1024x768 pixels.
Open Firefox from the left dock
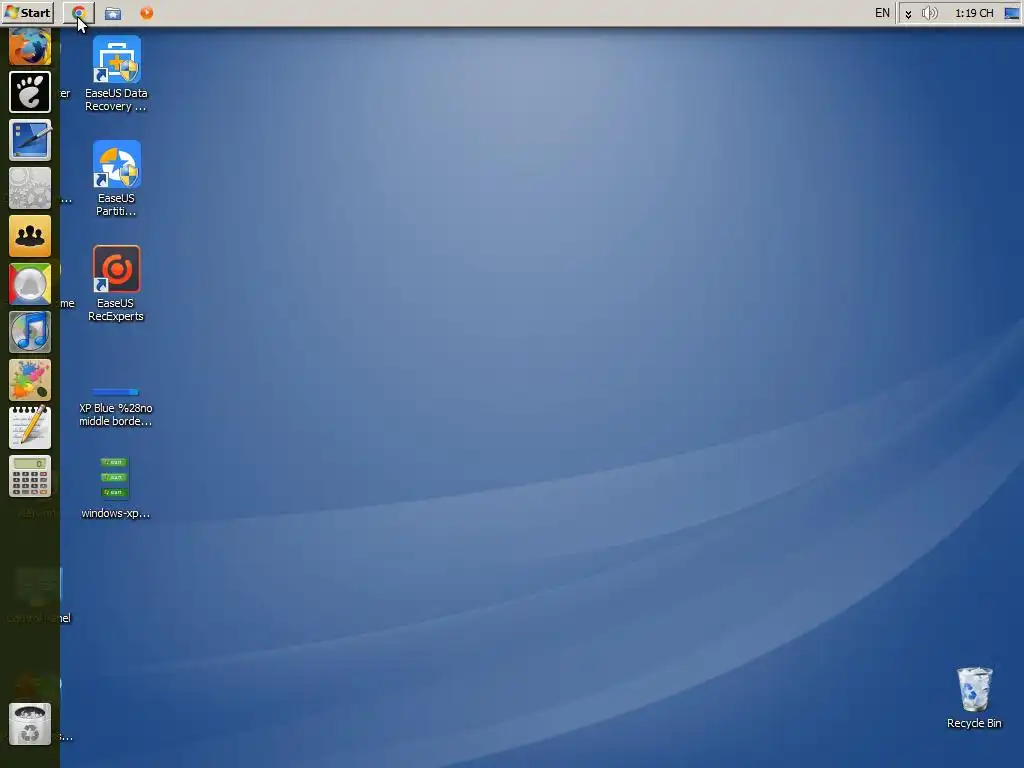(x=30, y=46)
